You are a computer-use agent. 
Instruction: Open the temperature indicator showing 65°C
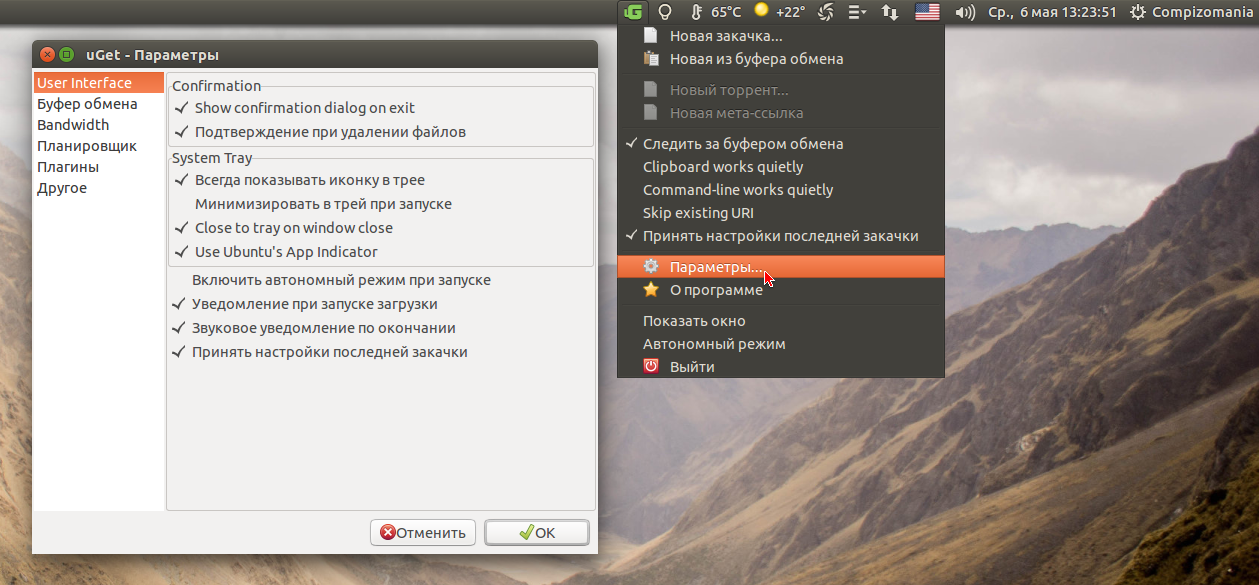716,12
